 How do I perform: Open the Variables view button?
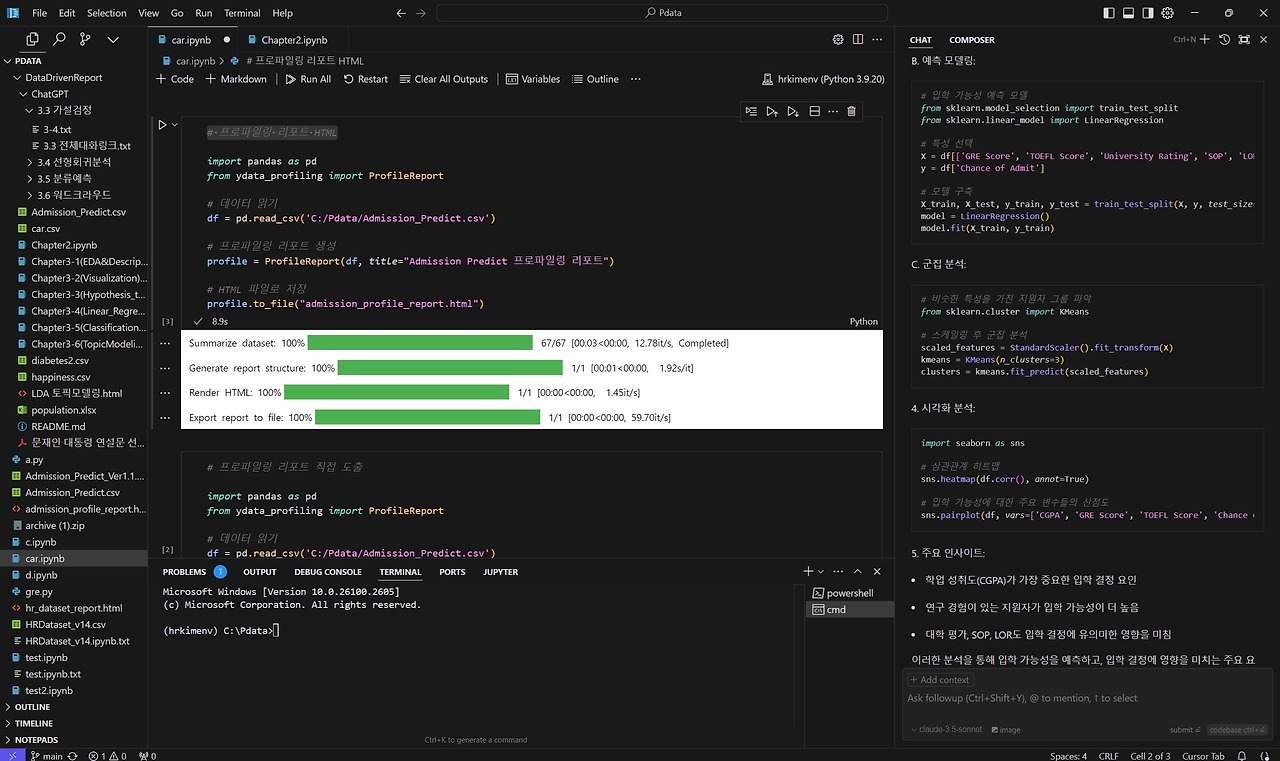(x=533, y=79)
